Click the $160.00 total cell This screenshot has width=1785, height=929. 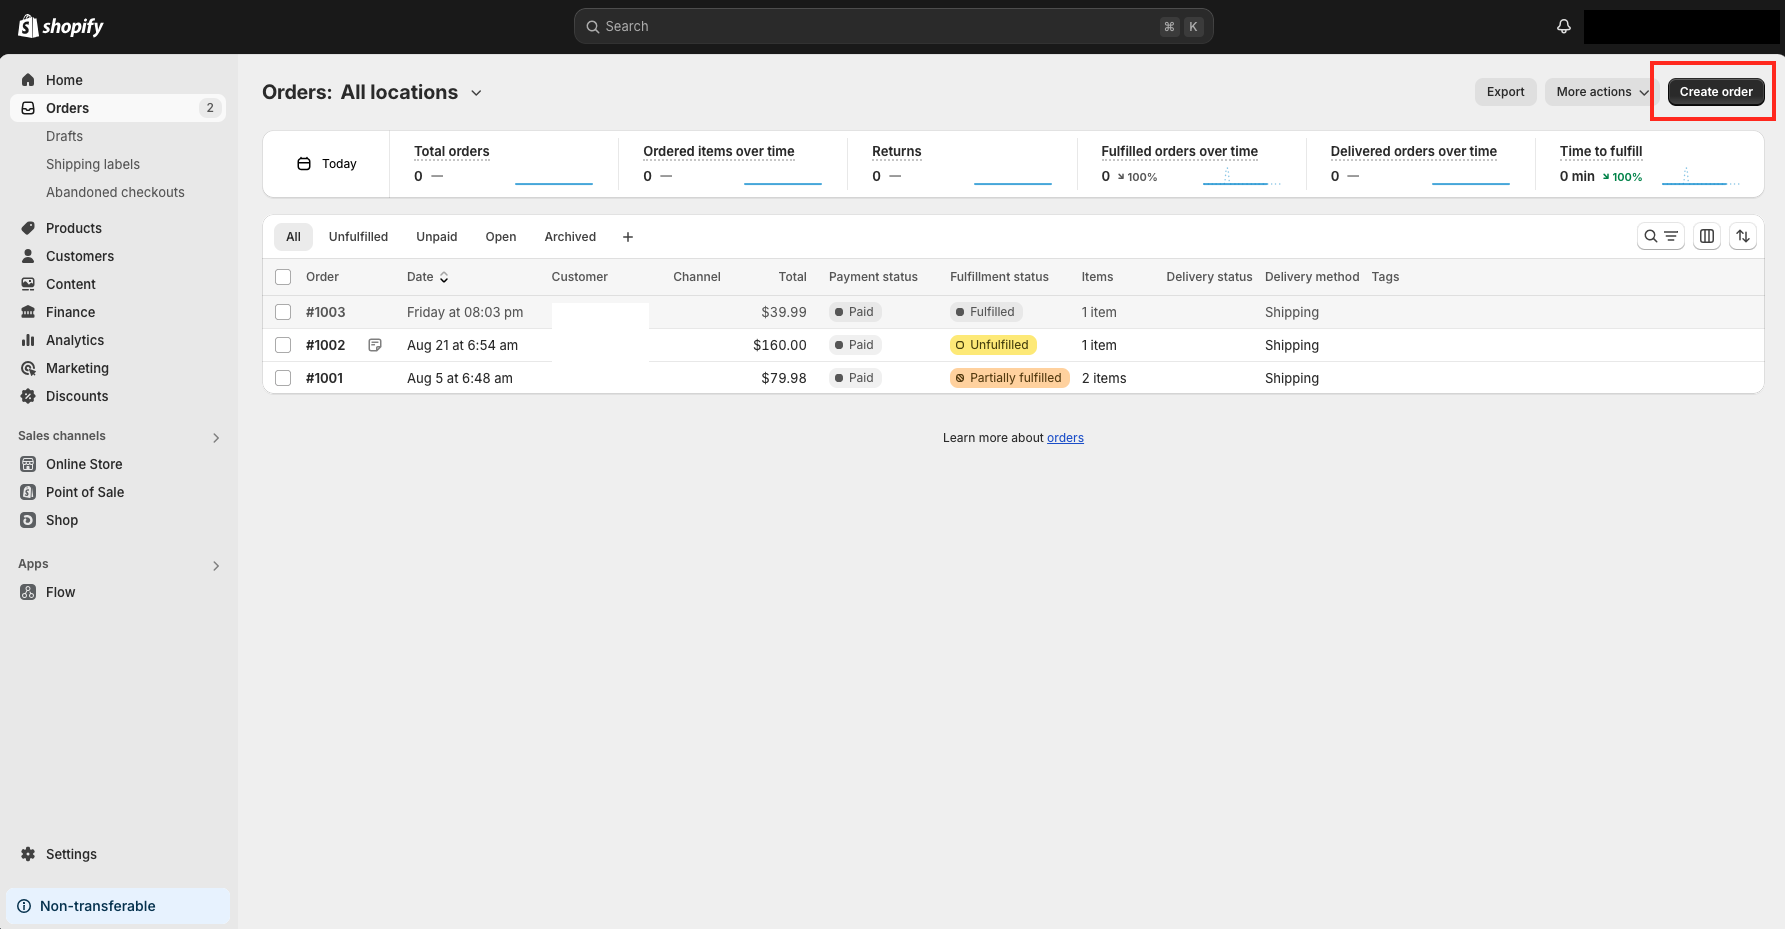click(x=779, y=345)
